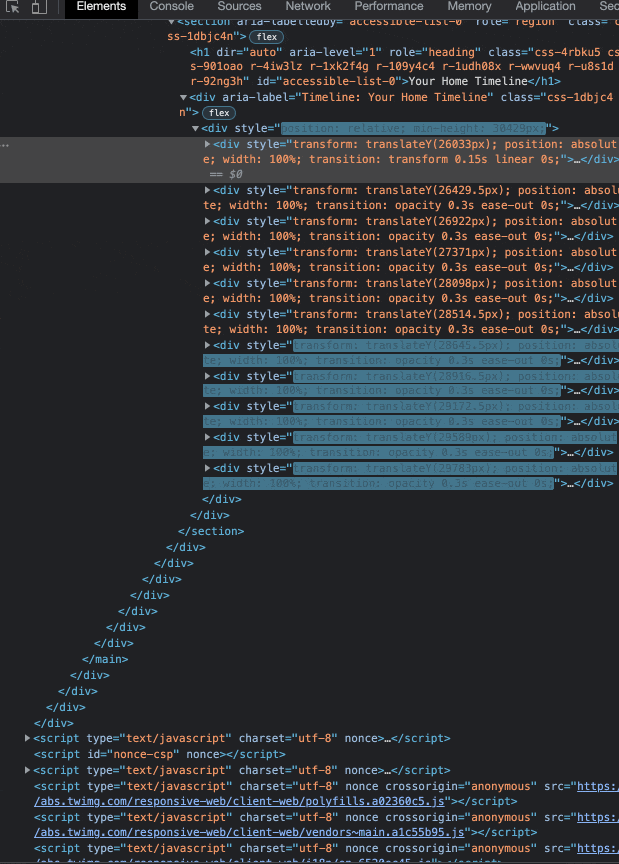Collapse the Timeline: Your Home Timeline div
This screenshot has height=864, width=619.
point(183,98)
